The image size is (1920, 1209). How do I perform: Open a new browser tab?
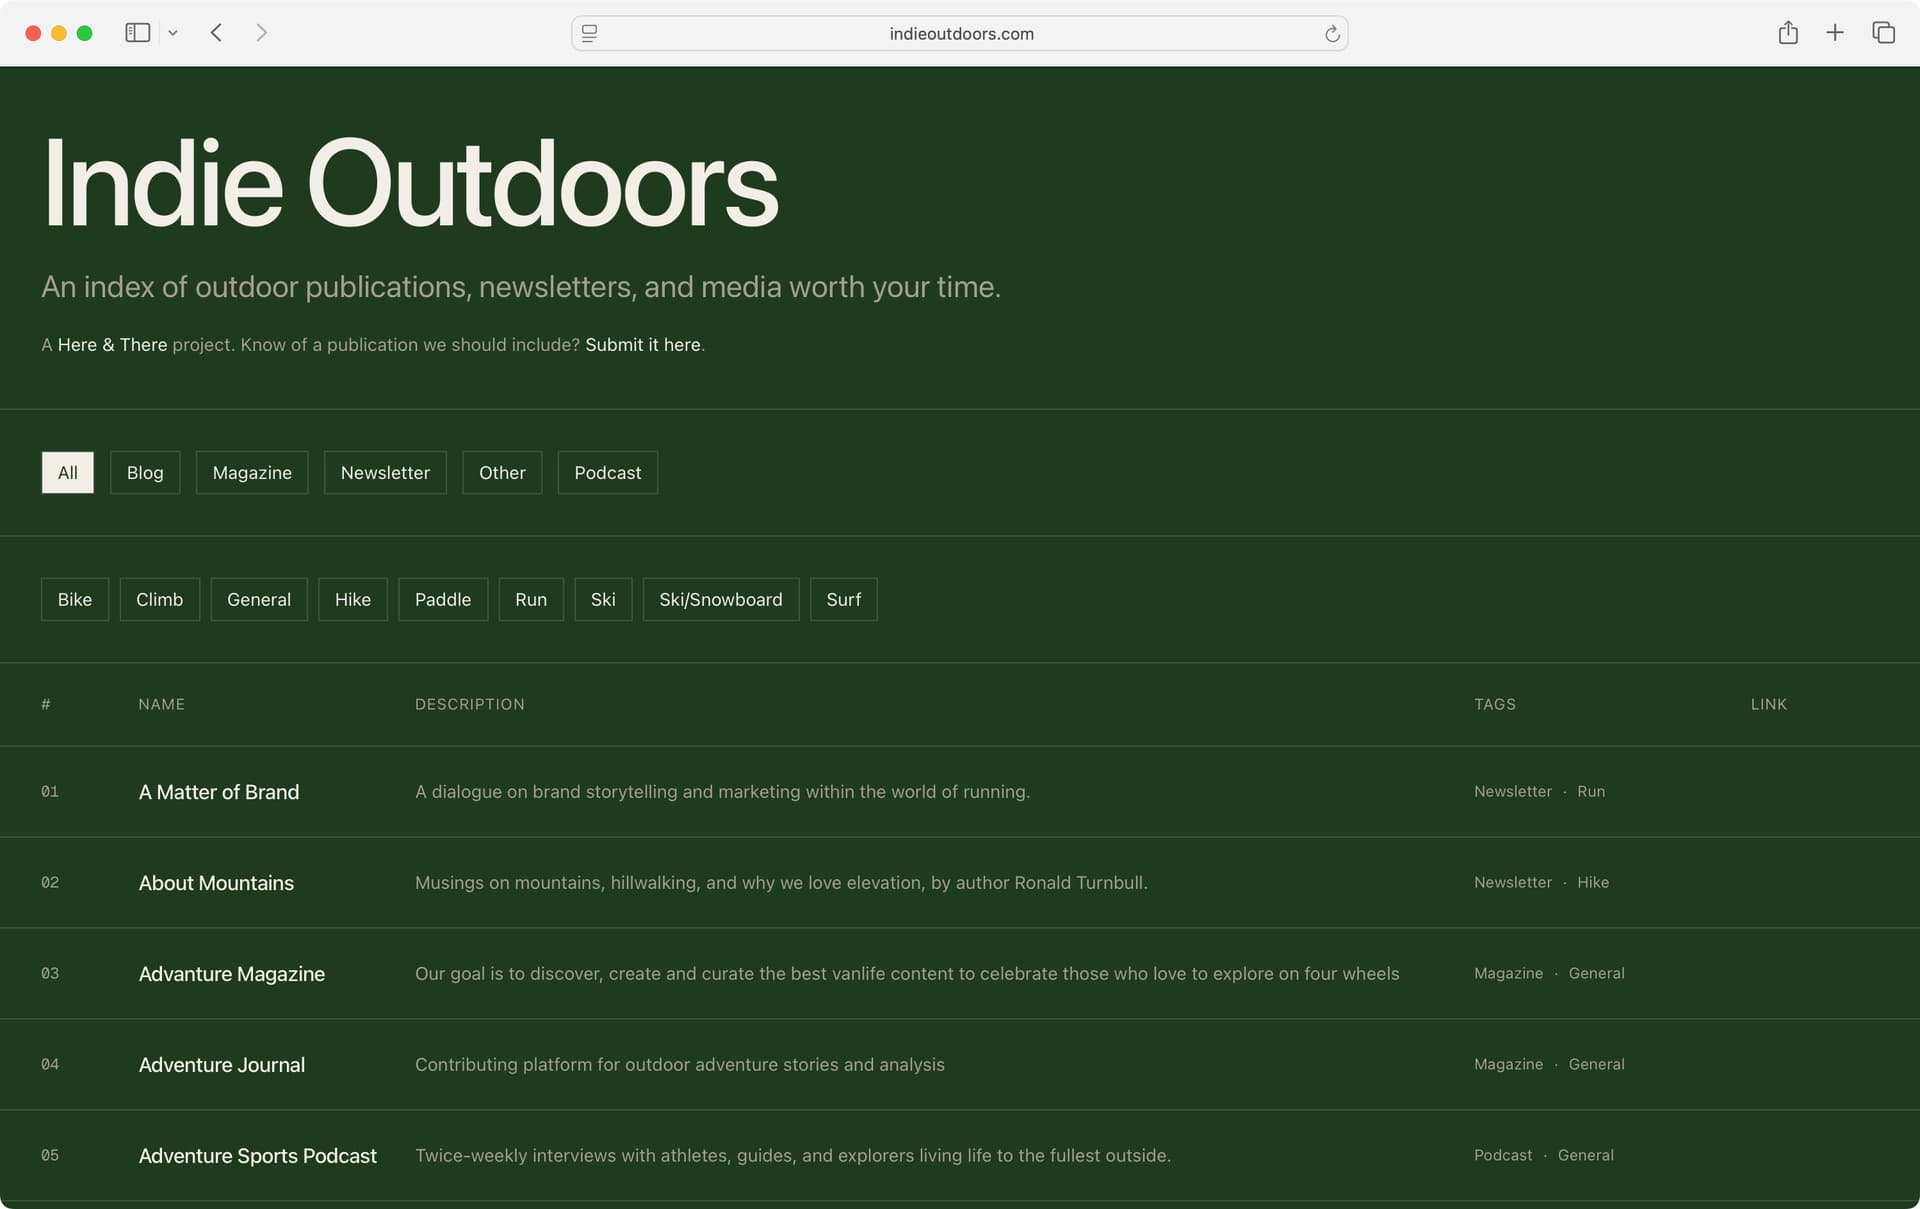click(1836, 32)
